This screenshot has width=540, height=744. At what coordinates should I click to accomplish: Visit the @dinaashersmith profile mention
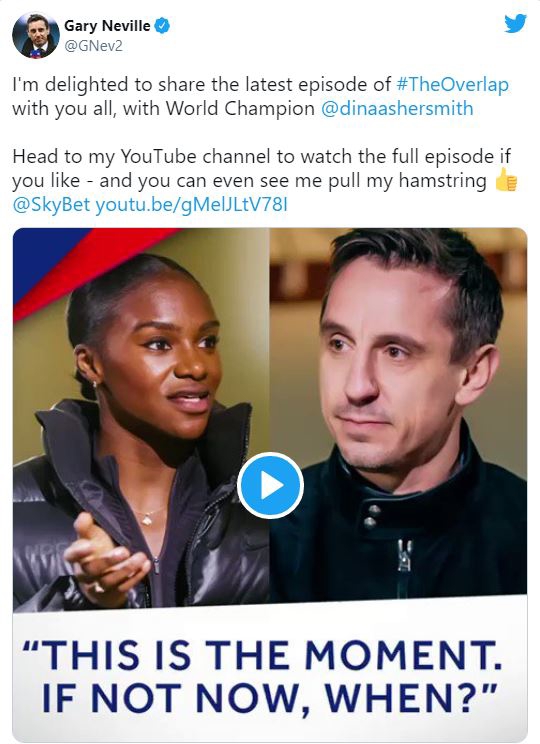(x=397, y=109)
